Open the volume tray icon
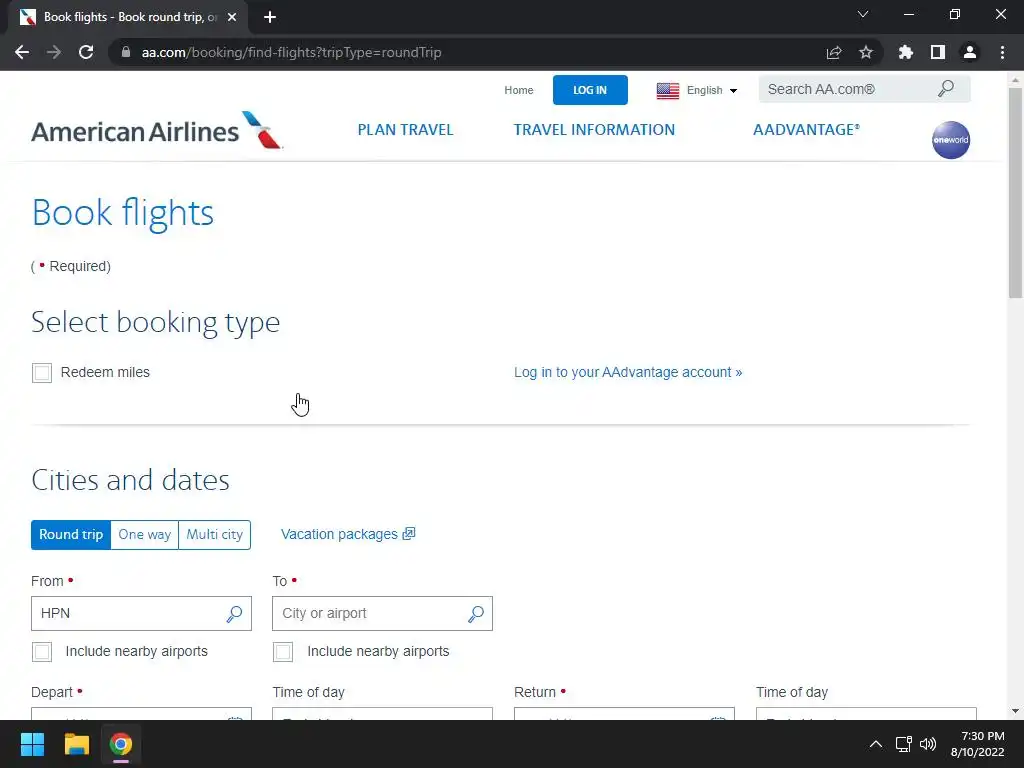This screenshot has width=1024, height=768. 927,744
